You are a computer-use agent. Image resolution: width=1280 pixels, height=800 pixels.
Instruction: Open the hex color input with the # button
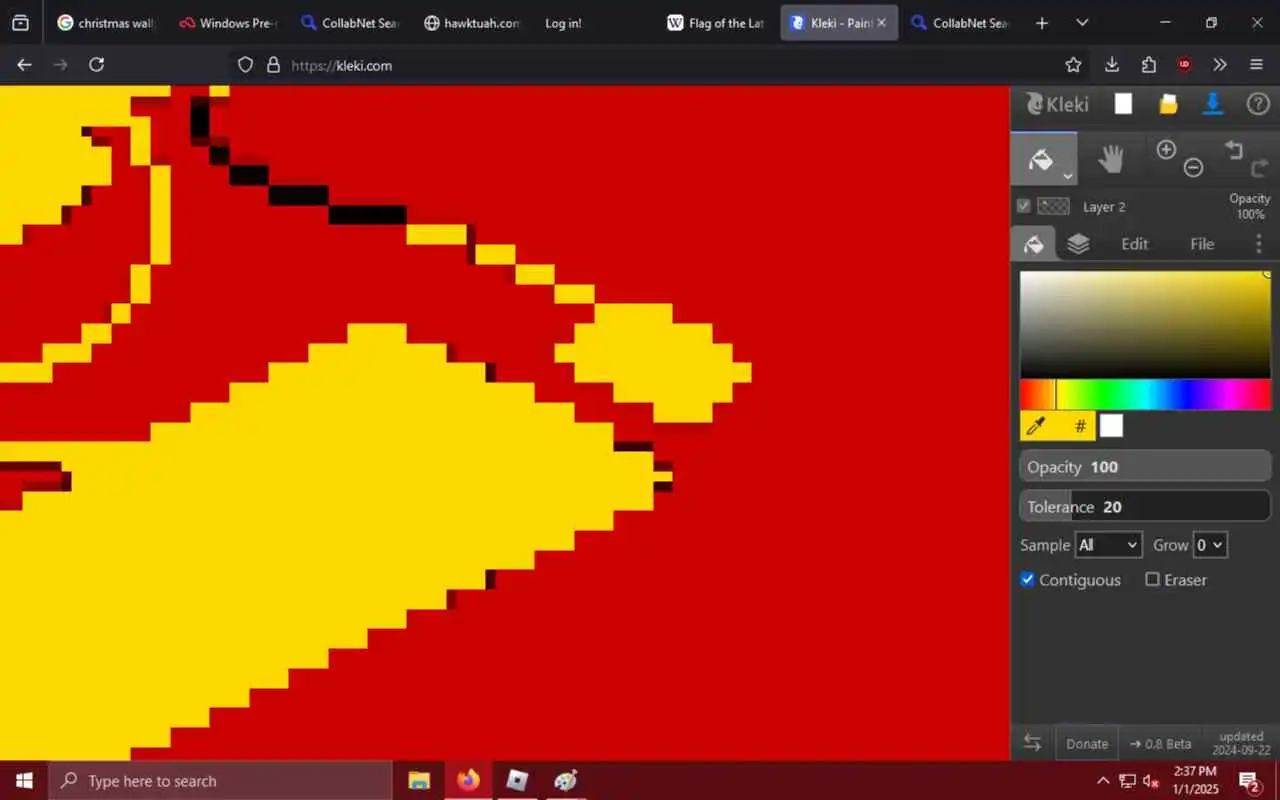pyautogui.click(x=1080, y=426)
